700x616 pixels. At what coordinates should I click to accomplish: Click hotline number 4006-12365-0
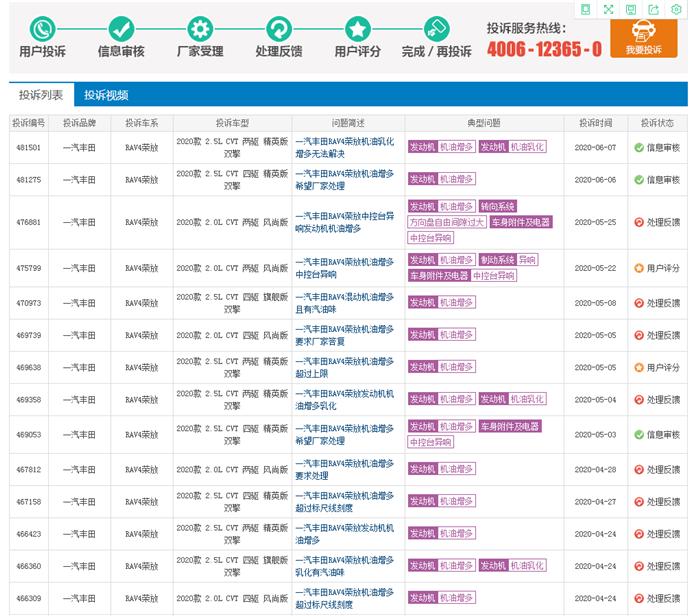click(x=544, y=49)
